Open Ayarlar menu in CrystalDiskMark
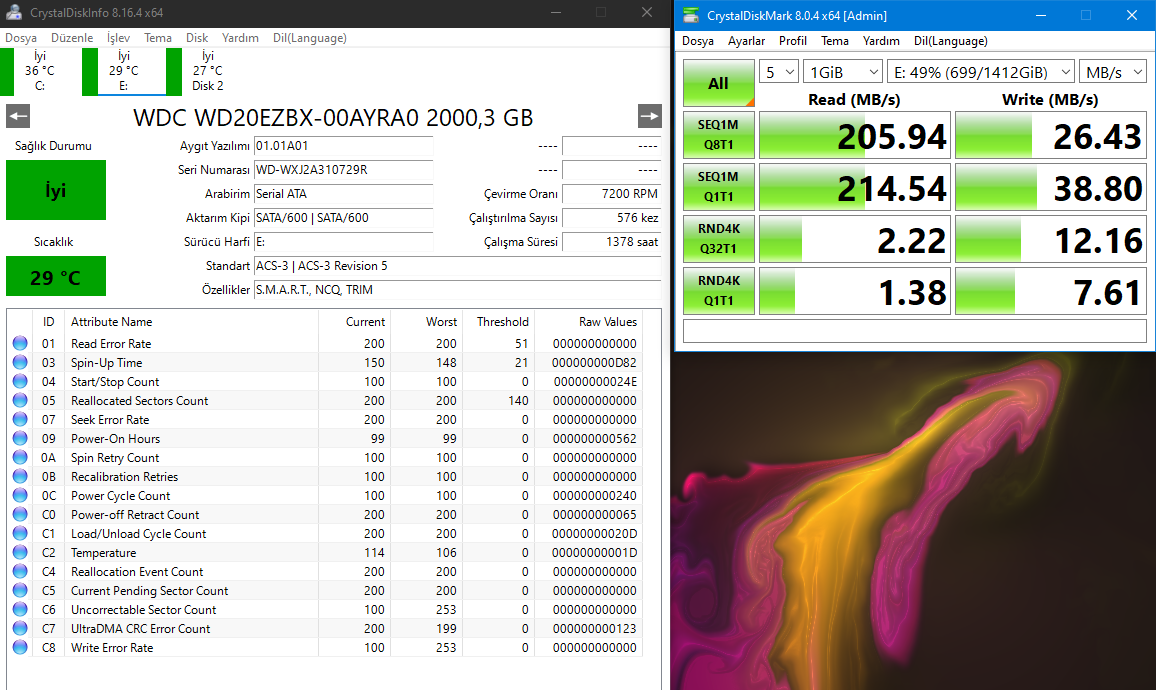 click(746, 41)
